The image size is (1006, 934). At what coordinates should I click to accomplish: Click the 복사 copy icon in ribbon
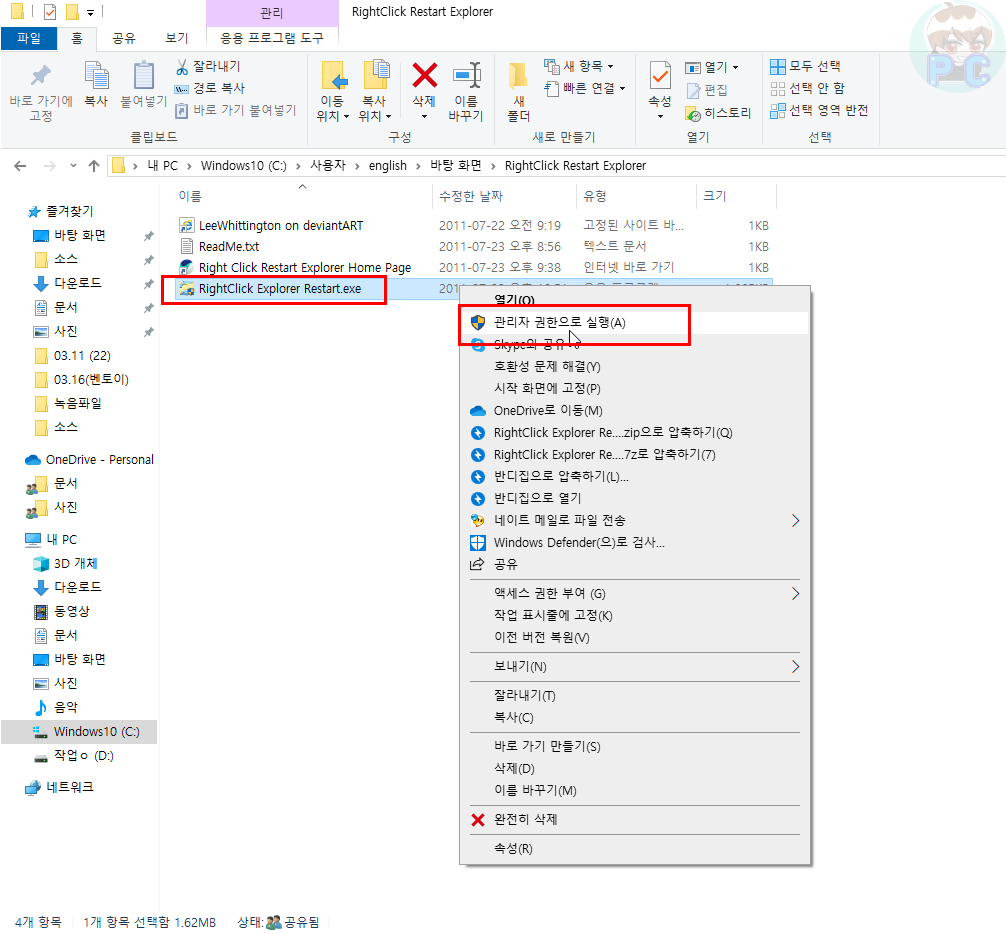(x=96, y=75)
